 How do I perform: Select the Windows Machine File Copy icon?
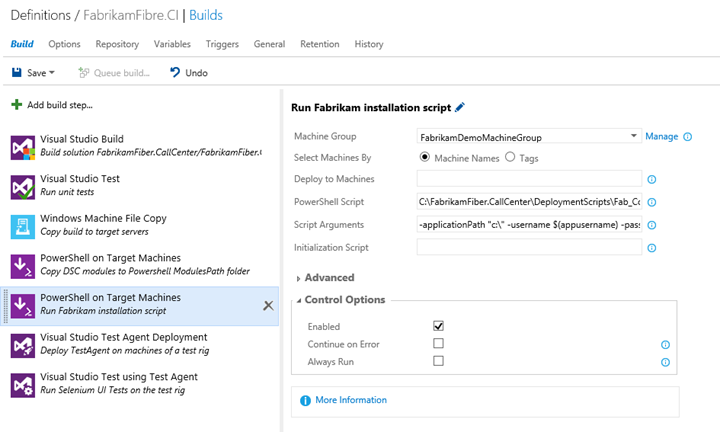click(23, 226)
